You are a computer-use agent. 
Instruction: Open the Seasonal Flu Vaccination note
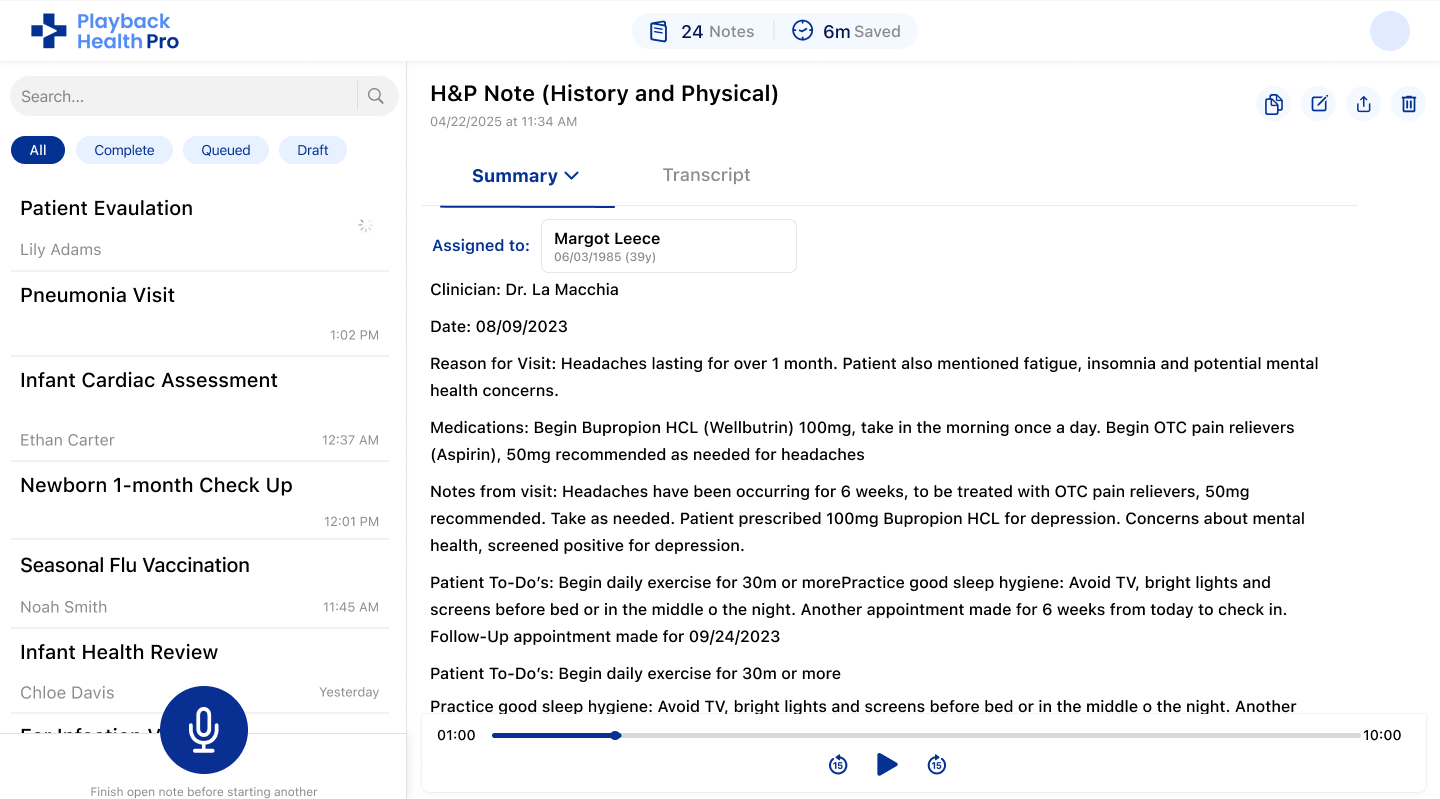[199, 583]
